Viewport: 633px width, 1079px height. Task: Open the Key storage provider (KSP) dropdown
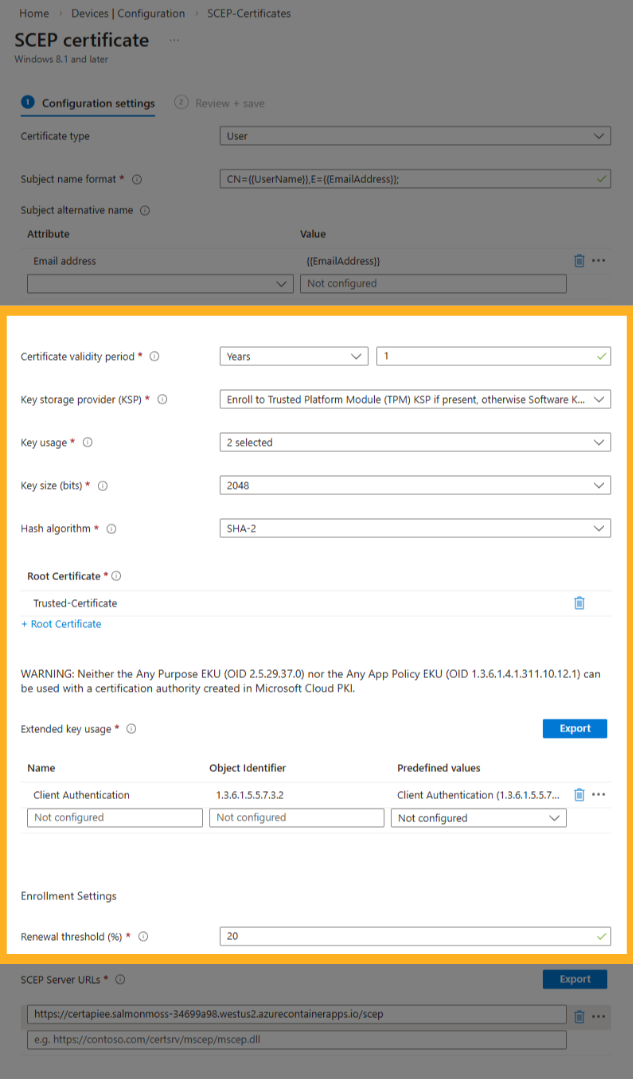tap(414, 399)
